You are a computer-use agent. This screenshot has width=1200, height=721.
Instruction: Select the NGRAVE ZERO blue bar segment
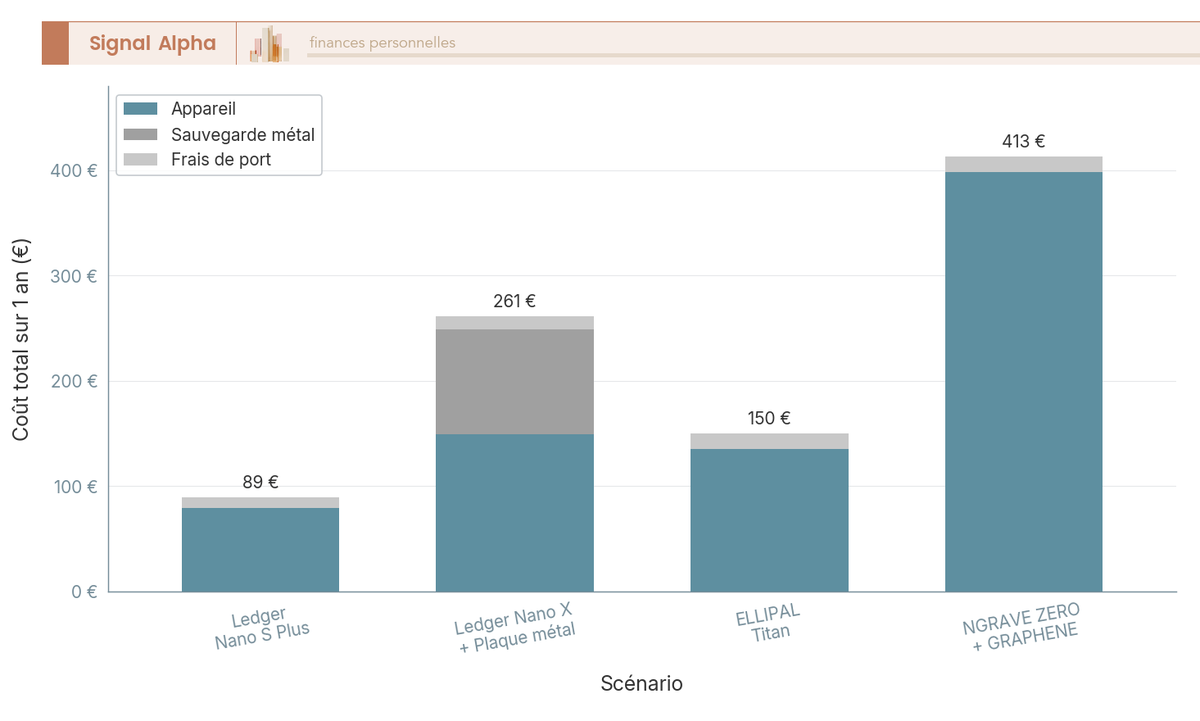coord(1023,382)
